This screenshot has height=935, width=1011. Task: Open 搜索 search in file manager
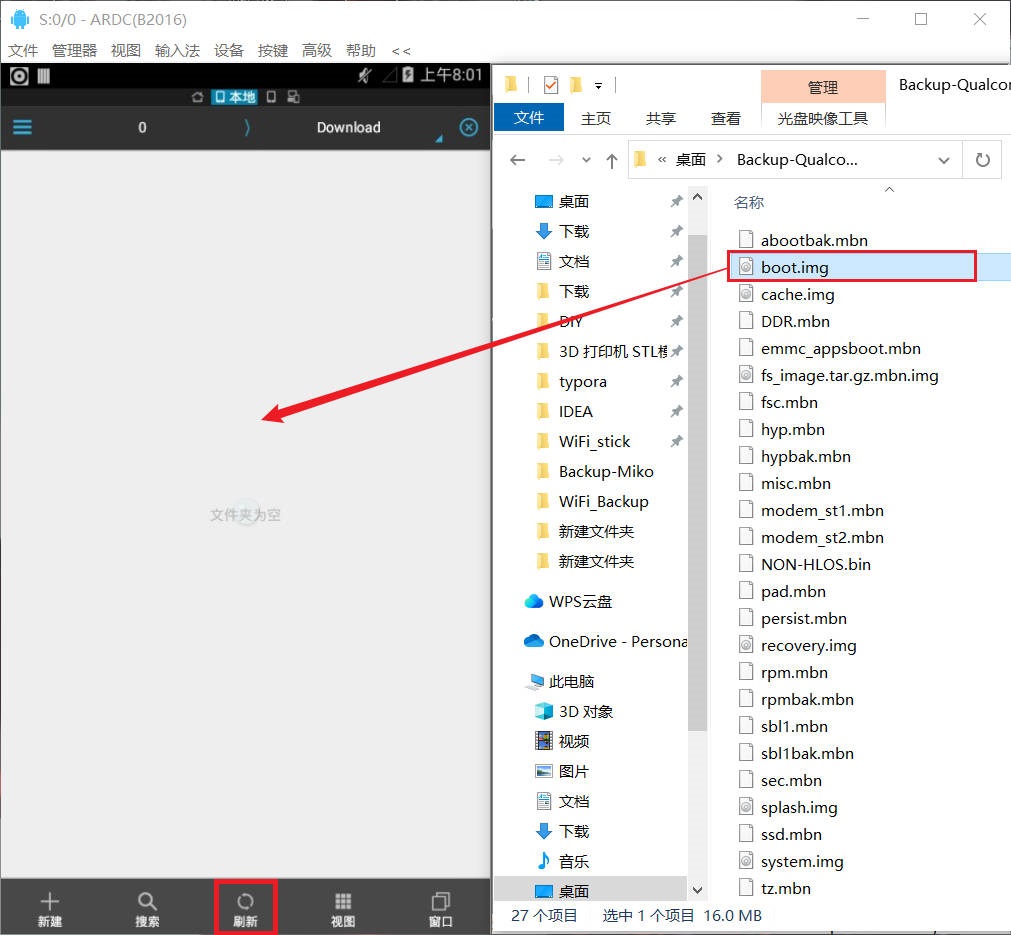pyautogui.click(x=147, y=908)
